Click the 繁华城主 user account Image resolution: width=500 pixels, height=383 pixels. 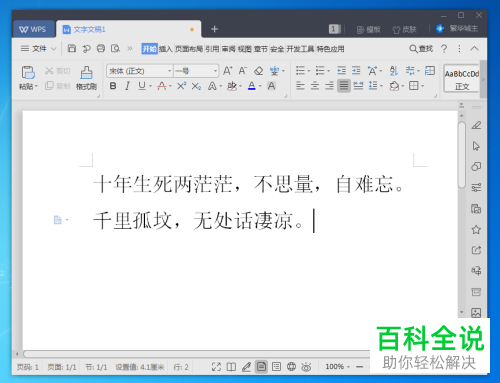coord(457,29)
